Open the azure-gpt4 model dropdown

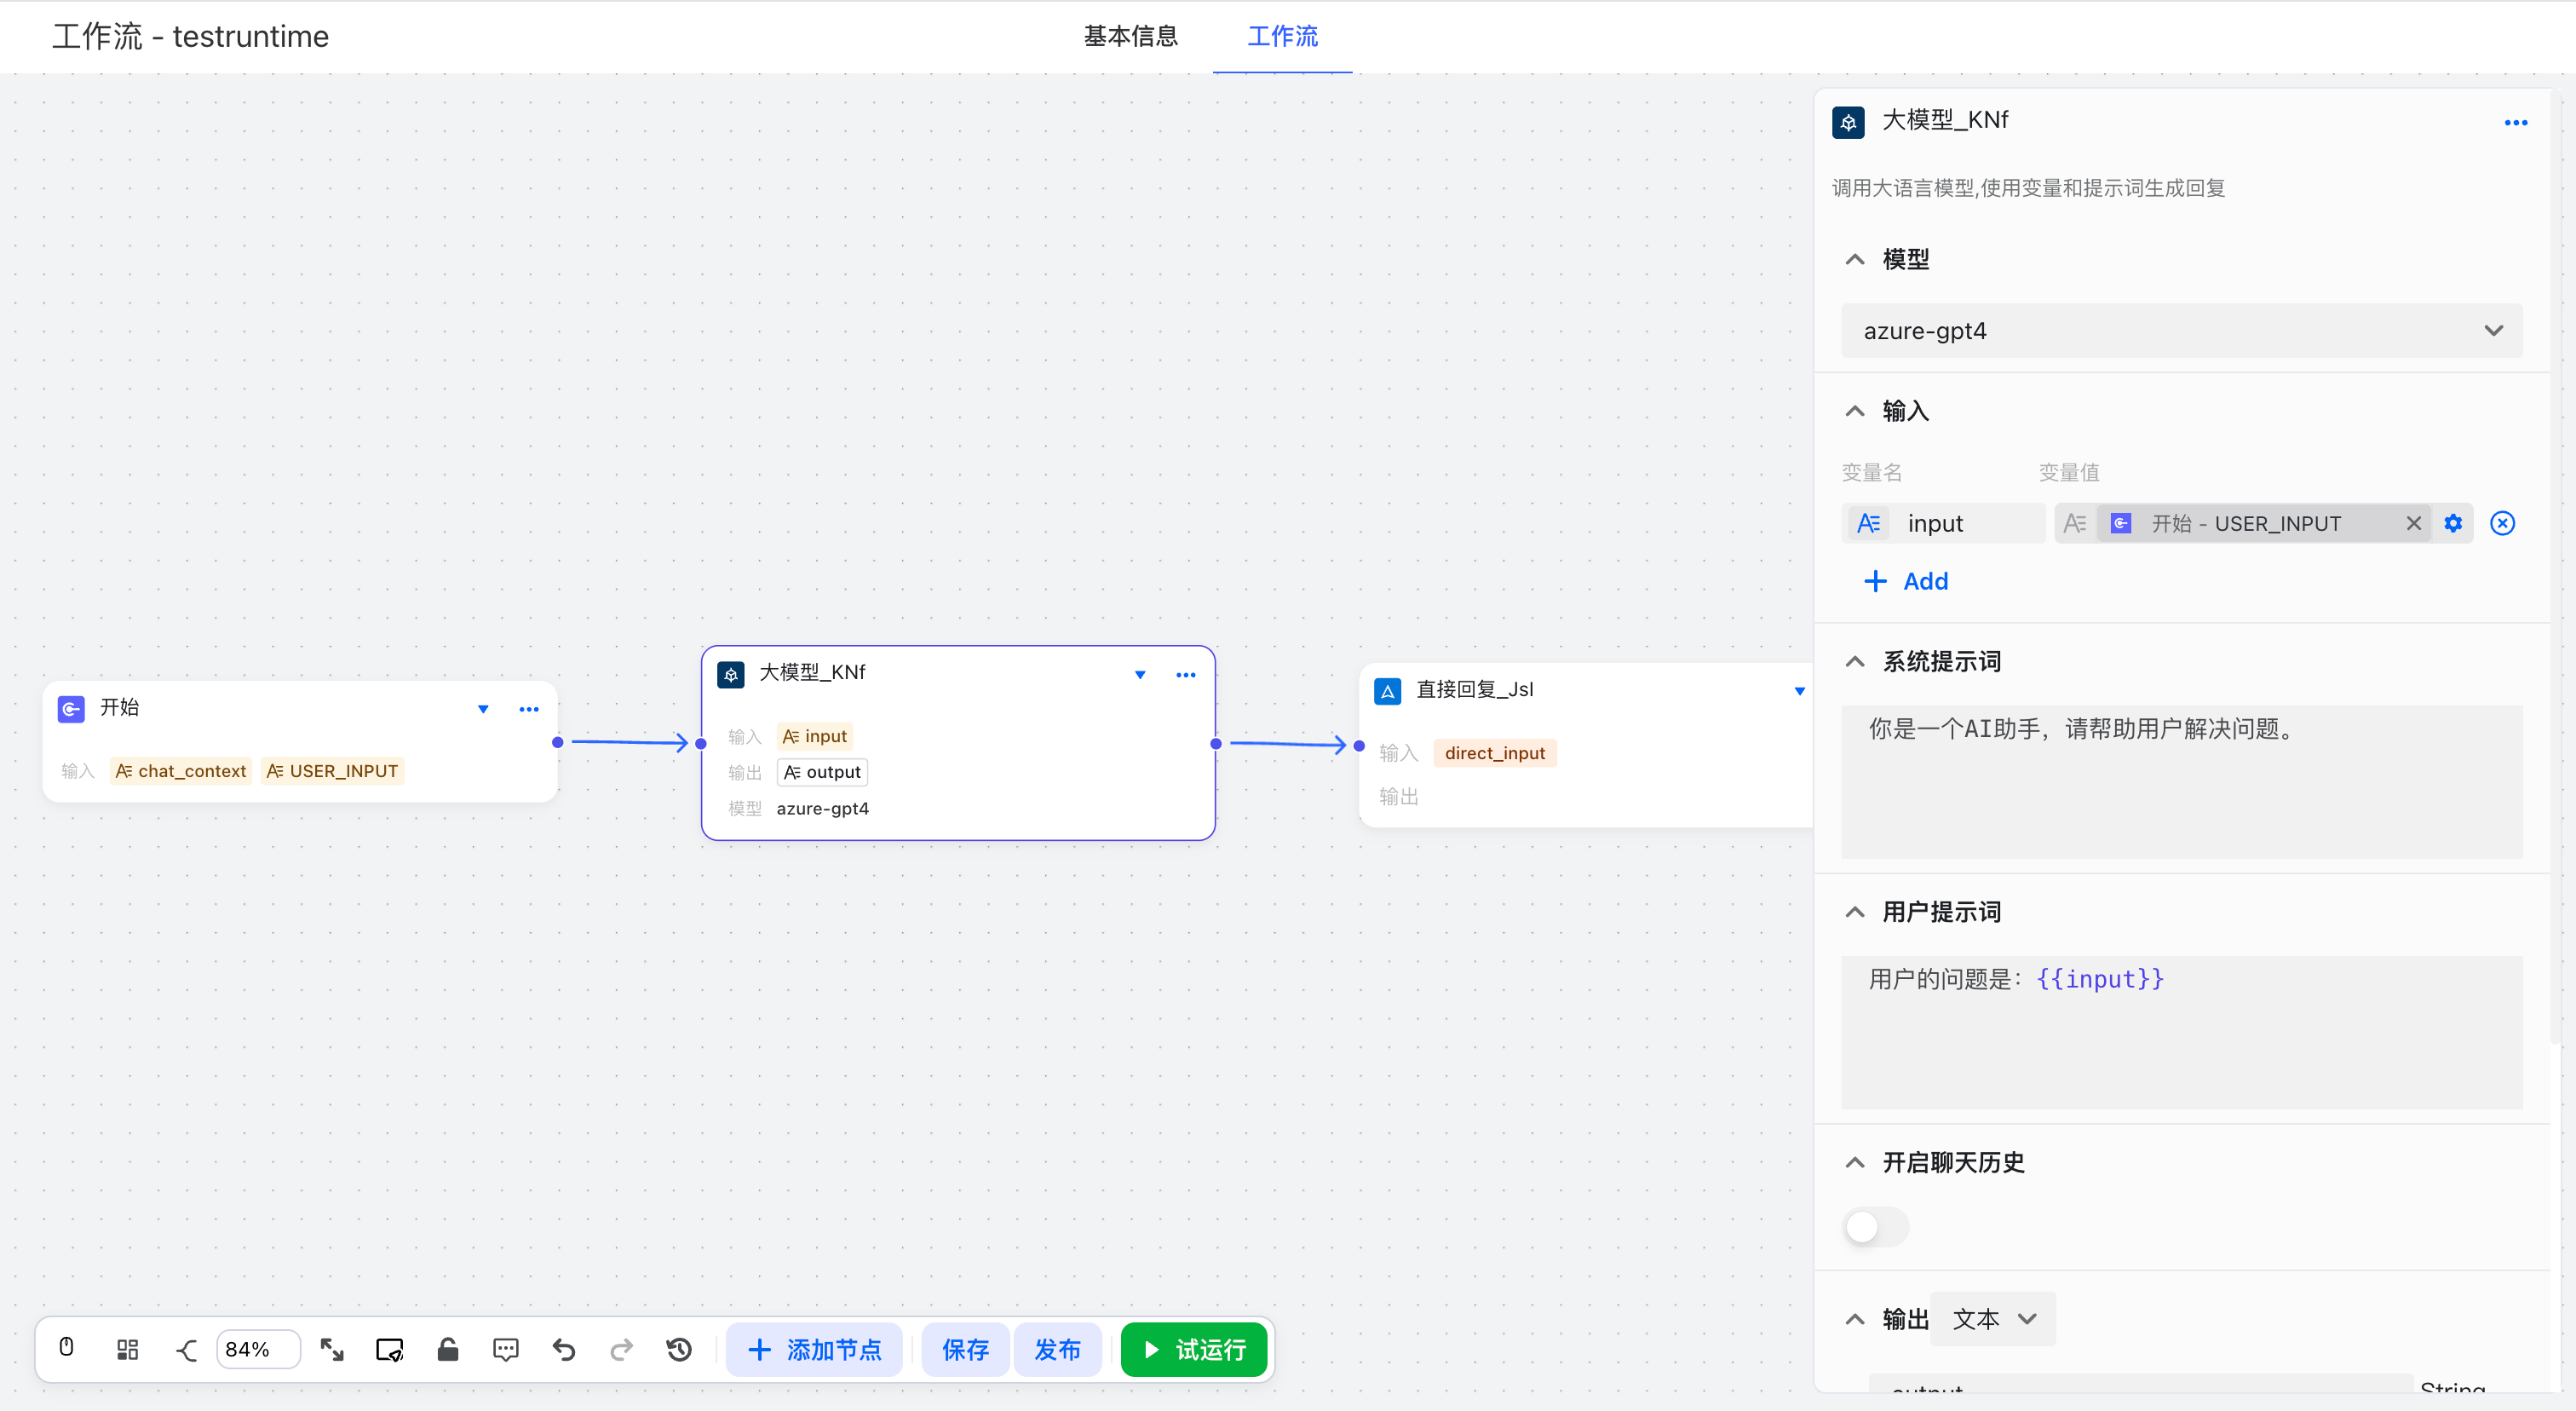tap(2181, 331)
